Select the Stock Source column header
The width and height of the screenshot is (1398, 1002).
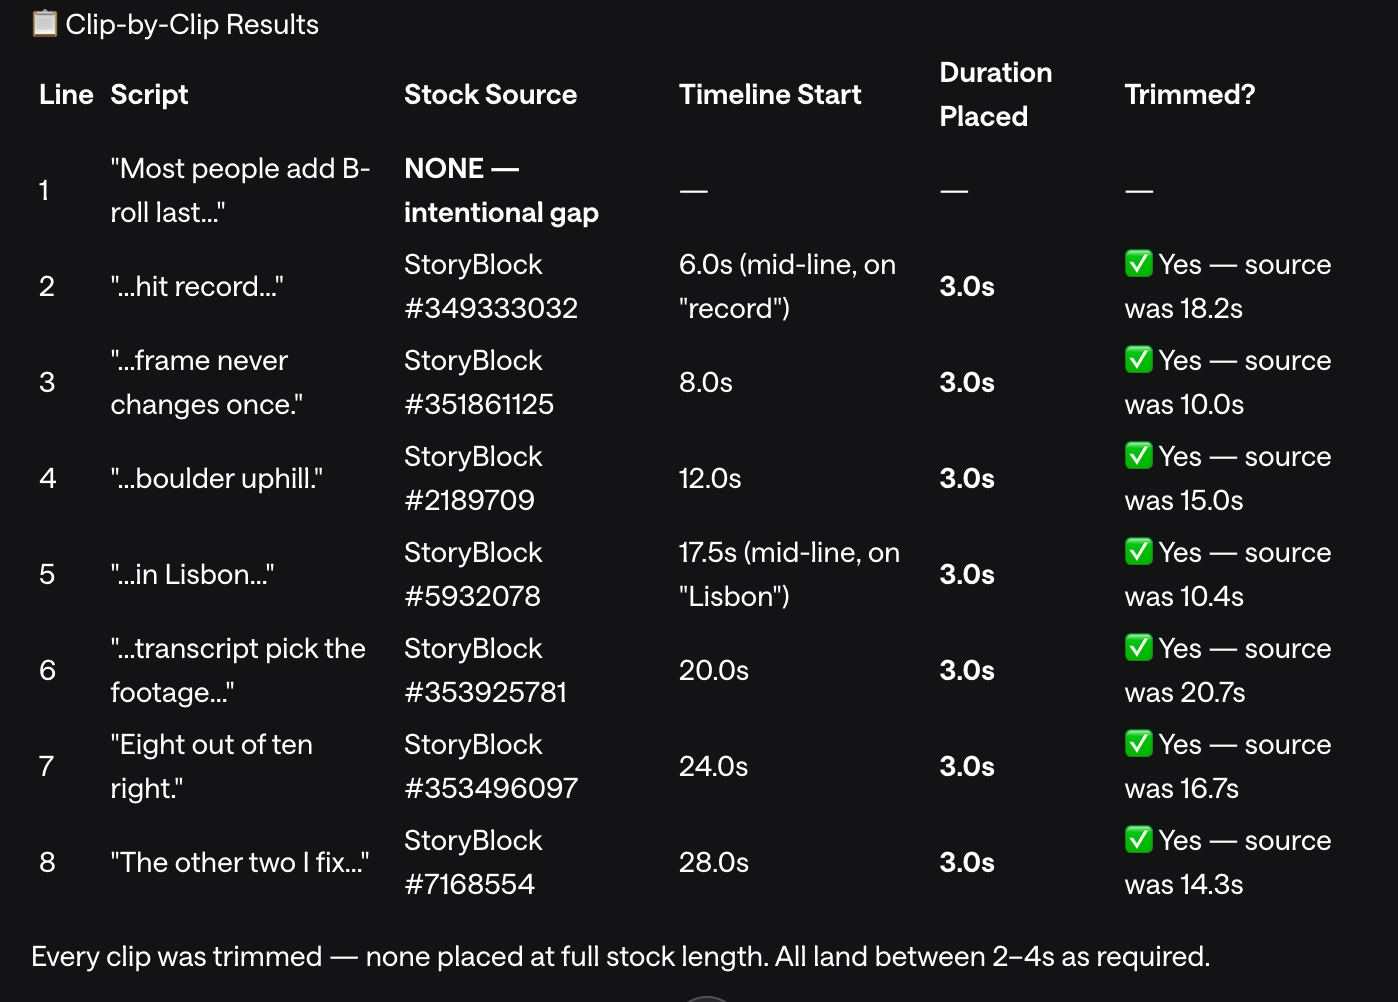490,94
